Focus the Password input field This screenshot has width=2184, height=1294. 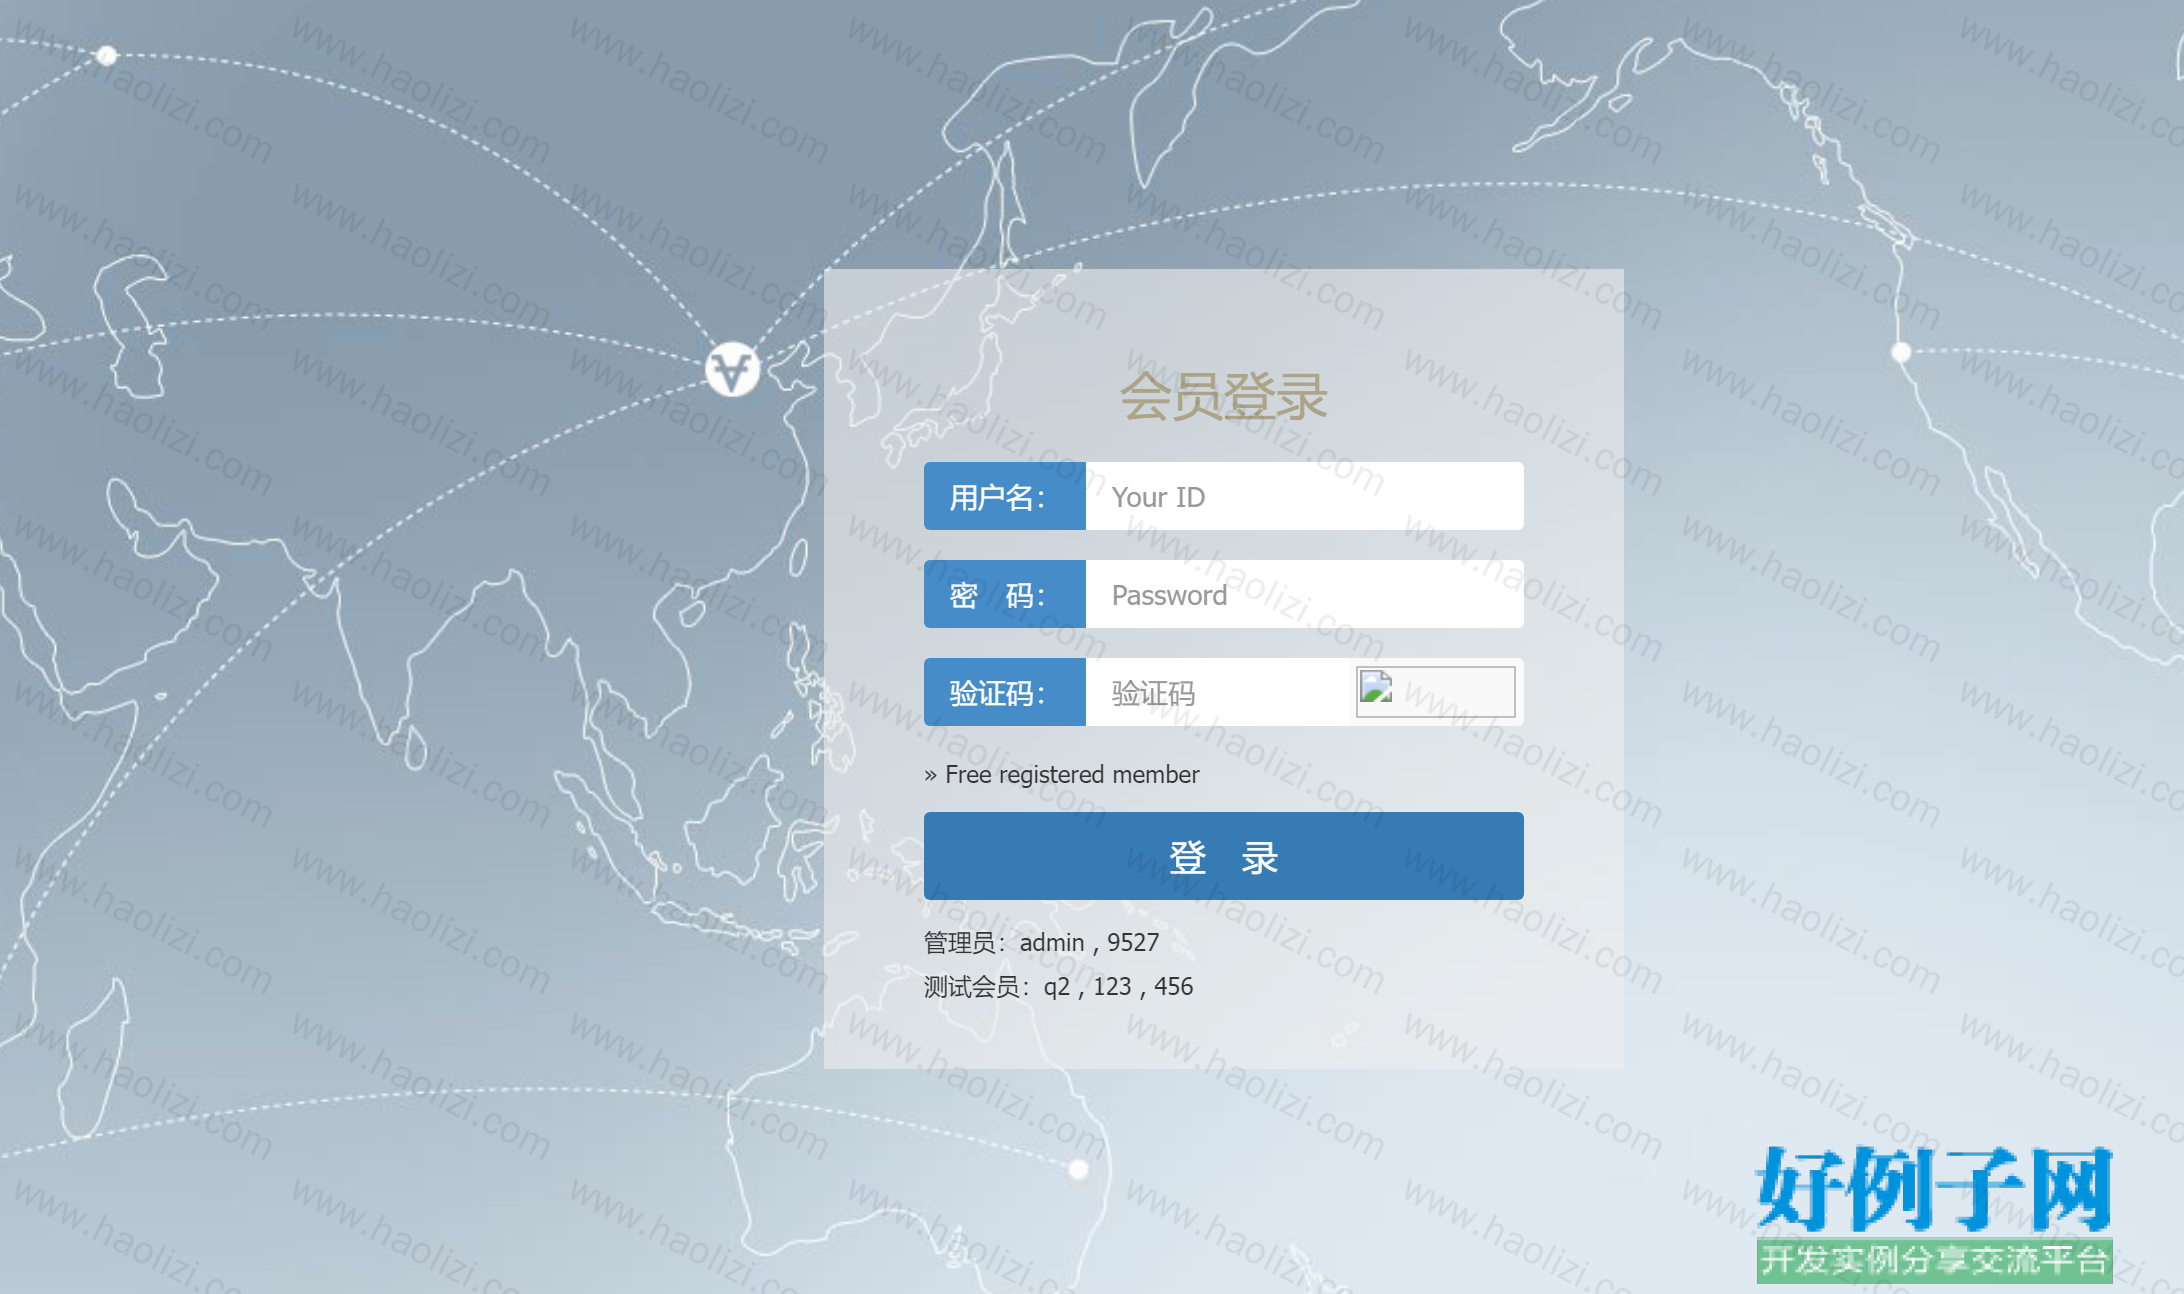pos(1304,594)
